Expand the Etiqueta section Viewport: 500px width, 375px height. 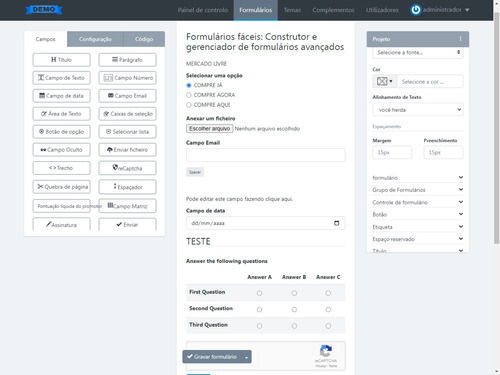tap(418, 227)
